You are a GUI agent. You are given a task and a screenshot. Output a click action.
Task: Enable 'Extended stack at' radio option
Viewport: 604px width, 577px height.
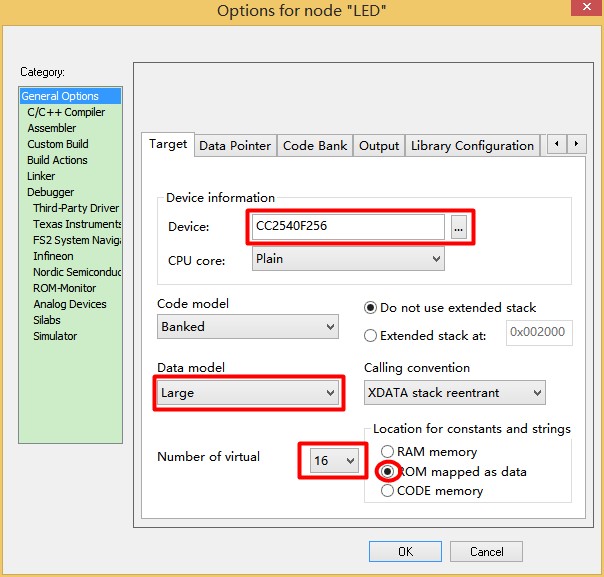[x=370, y=336]
